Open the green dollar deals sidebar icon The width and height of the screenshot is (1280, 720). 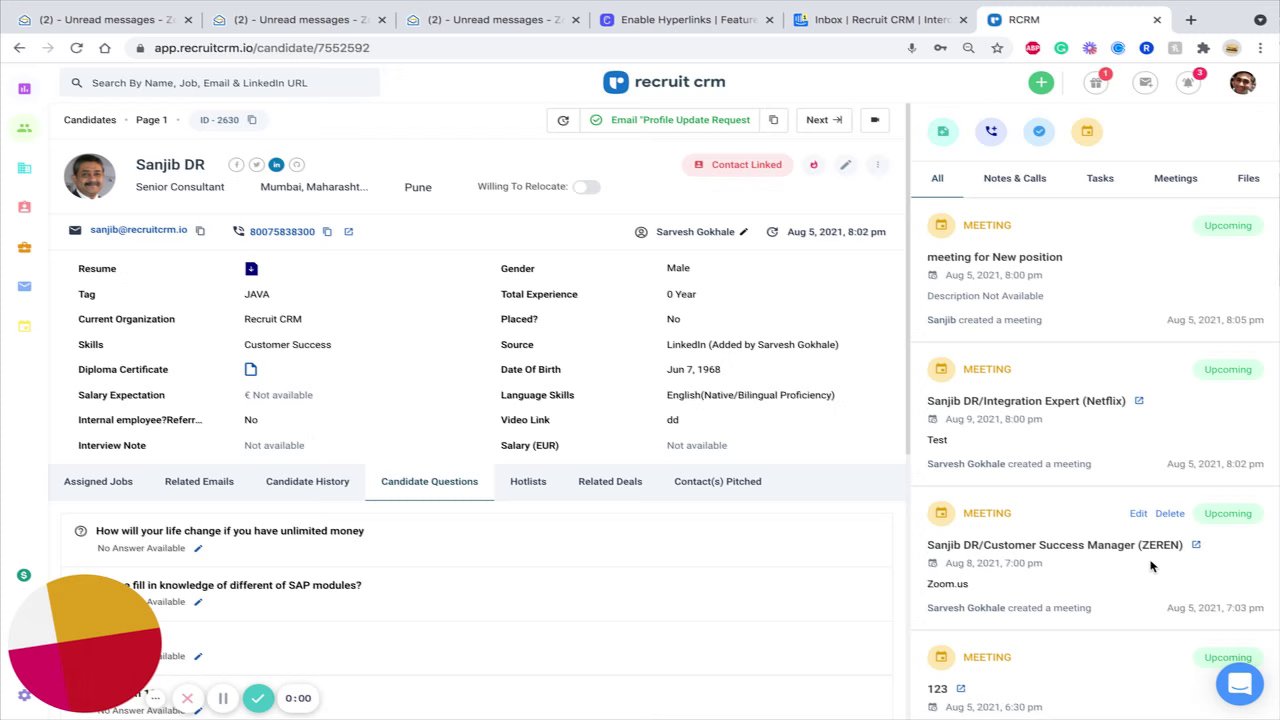click(24, 575)
